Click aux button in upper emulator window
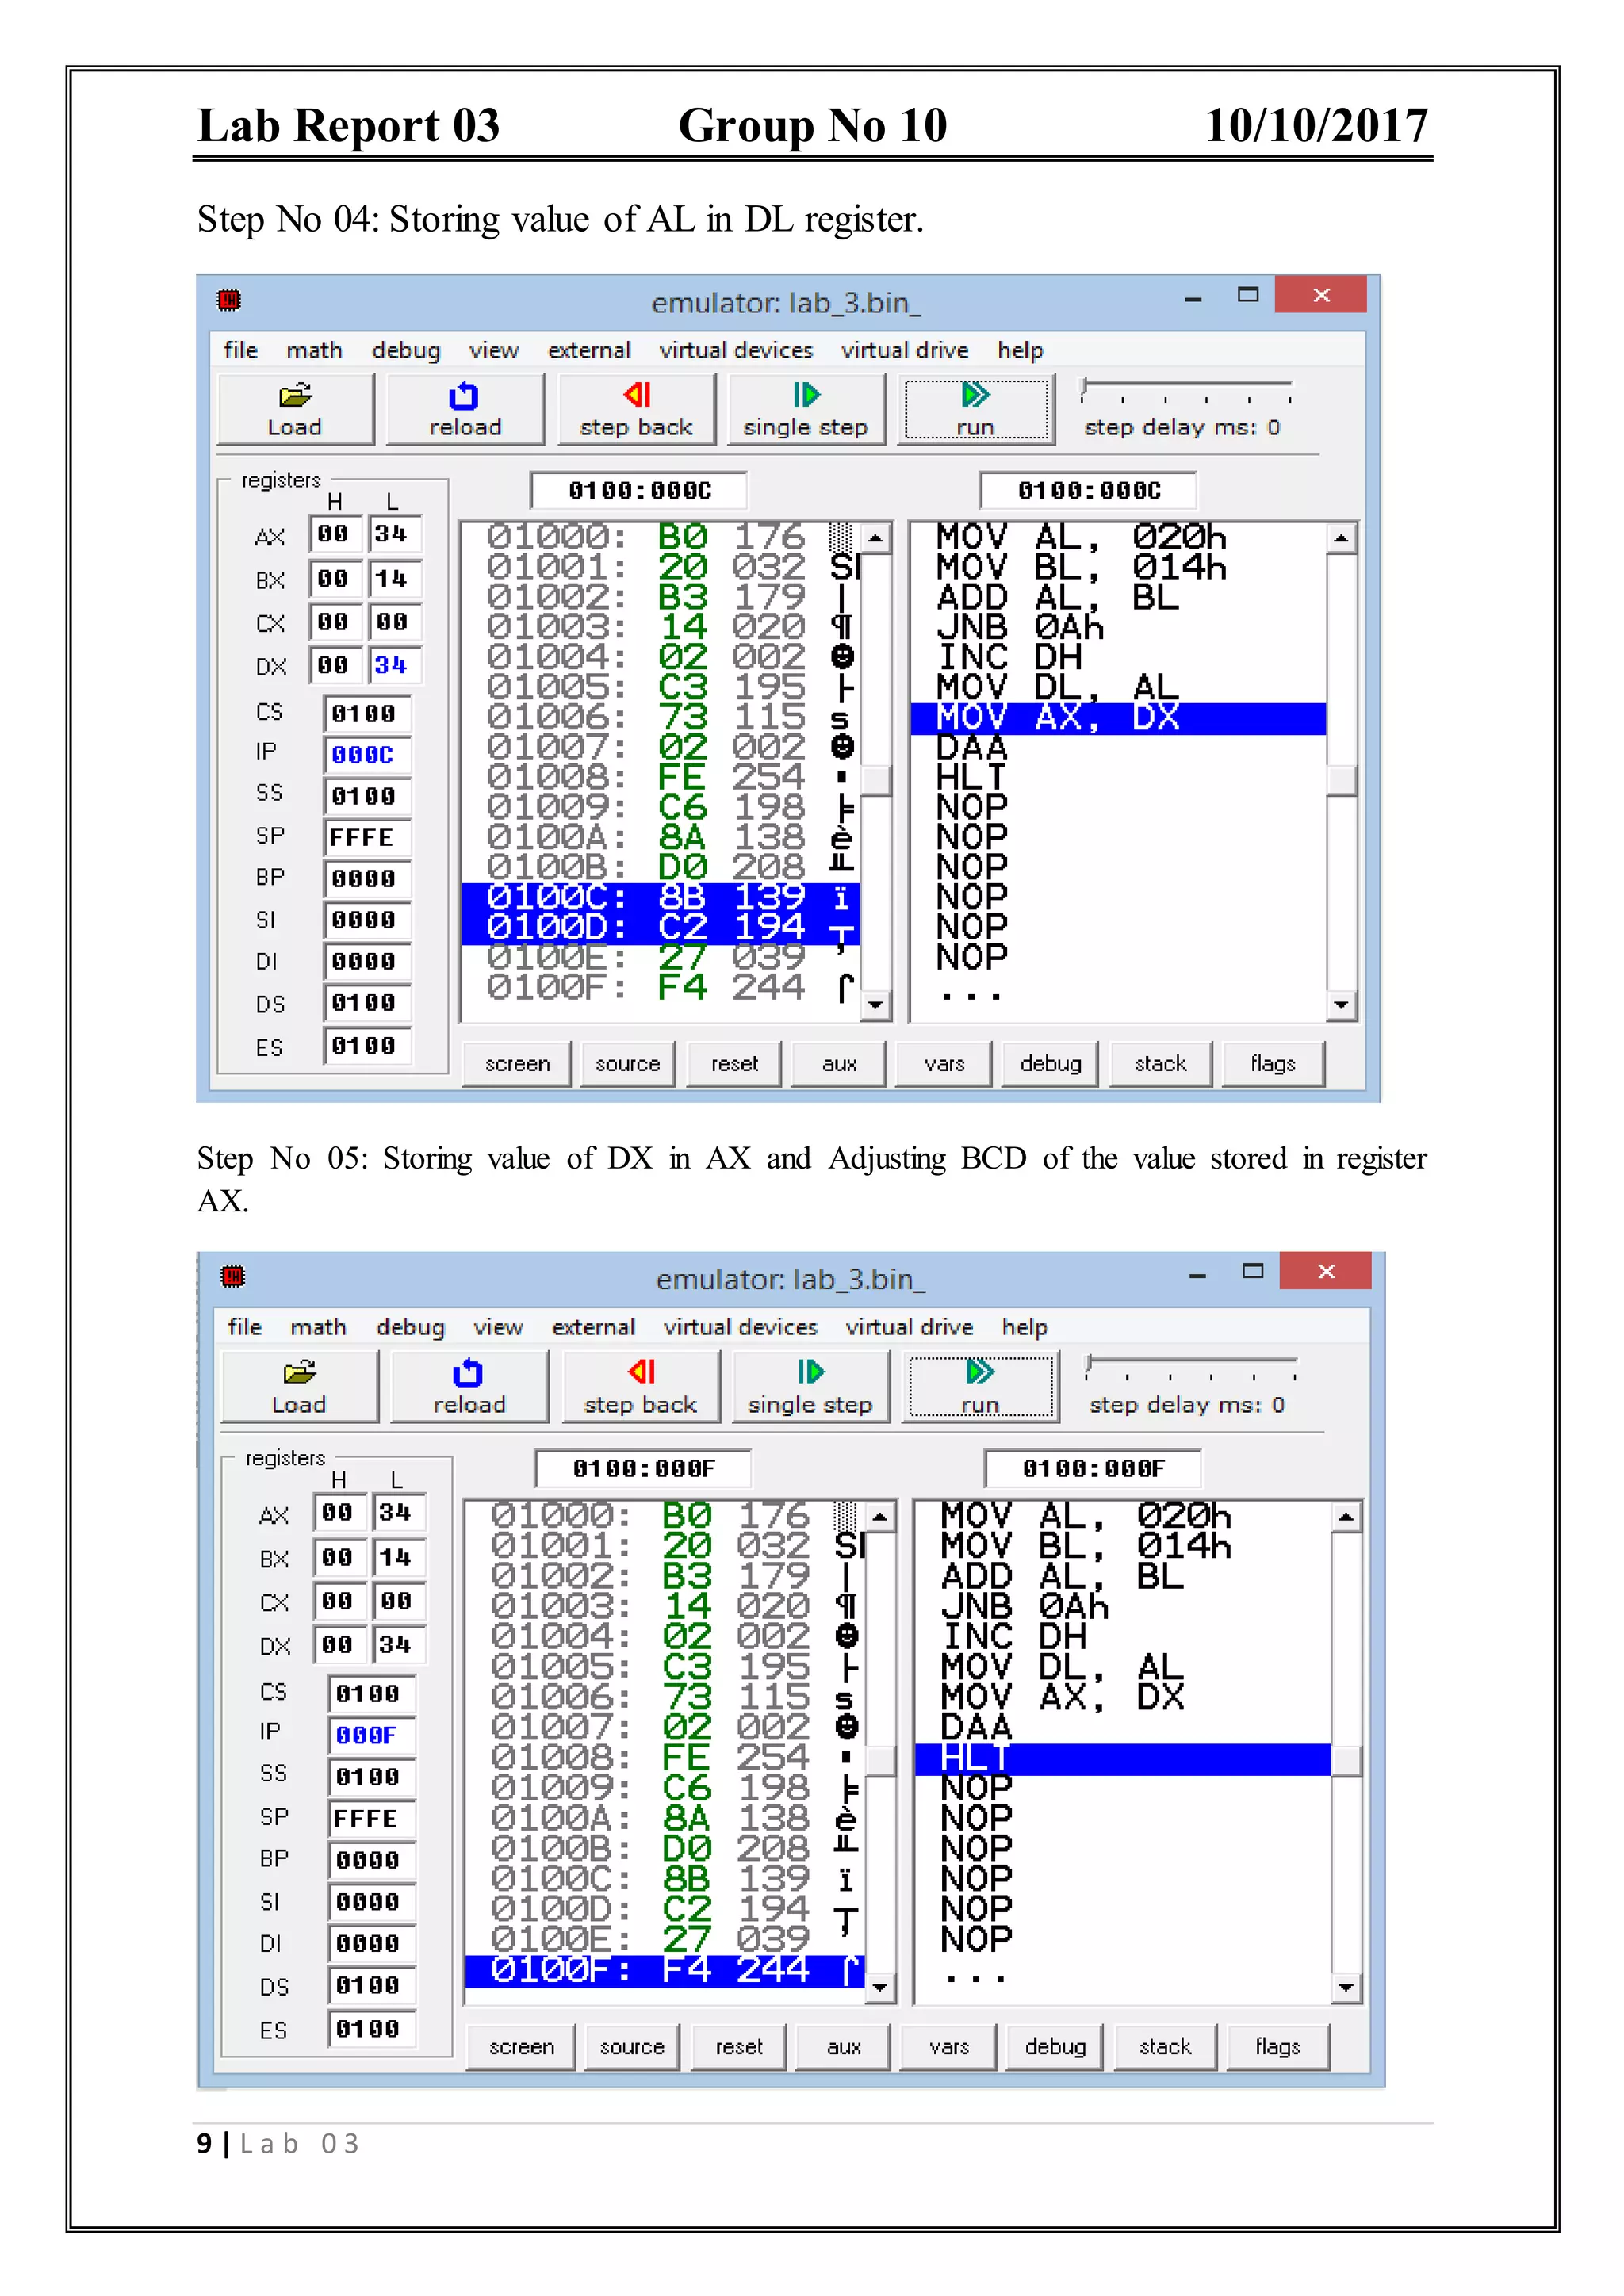The width and height of the screenshot is (1624, 2296). click(839, 1064)
